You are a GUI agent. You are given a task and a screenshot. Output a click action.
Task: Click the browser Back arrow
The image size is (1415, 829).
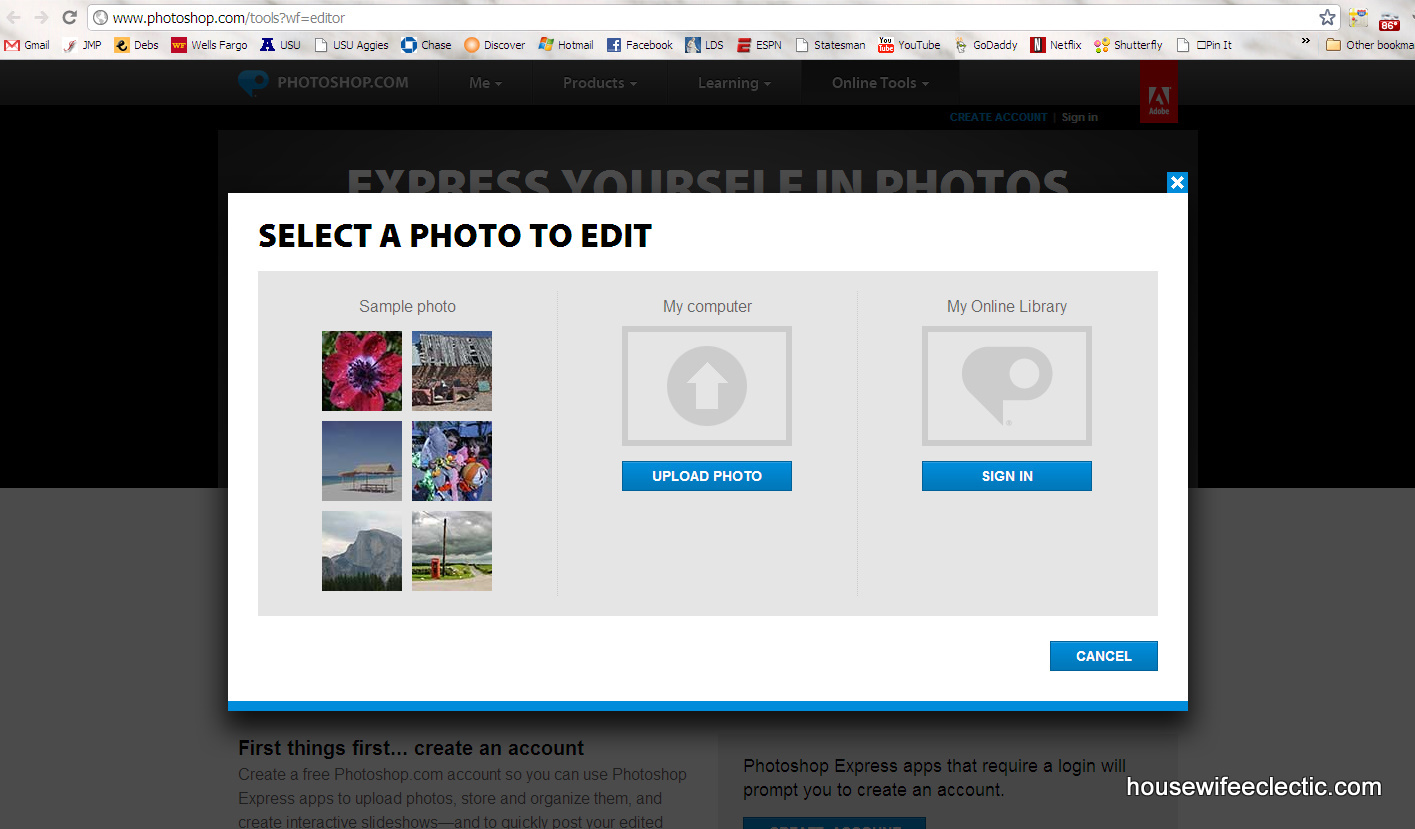pos(14,17)
